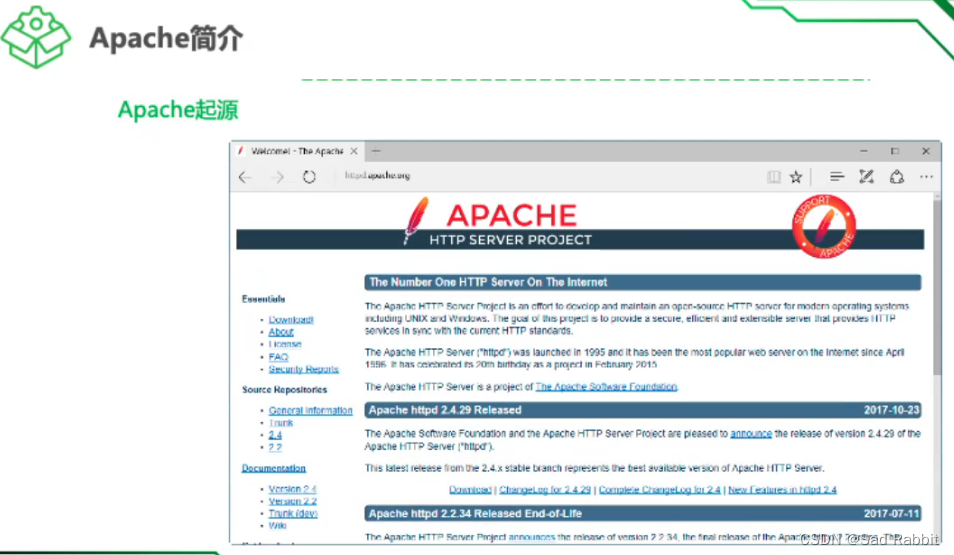Click the Apache简介 slide title
This screenshot has height=555, width=954.
[166, 38]
